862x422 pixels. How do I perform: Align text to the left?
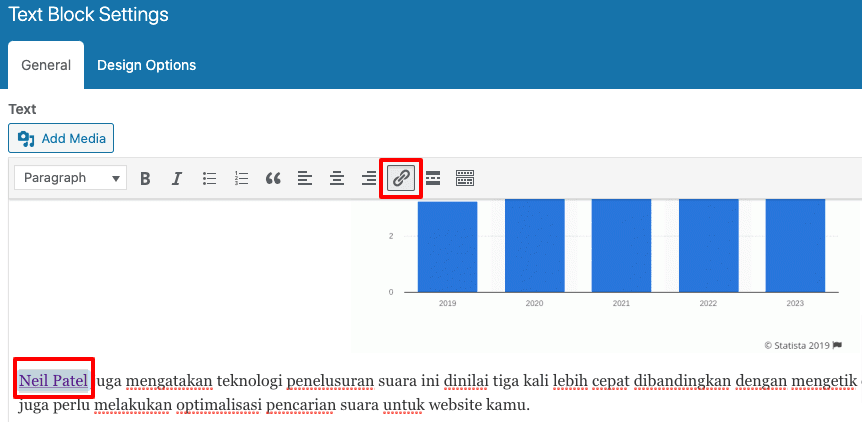305,179
